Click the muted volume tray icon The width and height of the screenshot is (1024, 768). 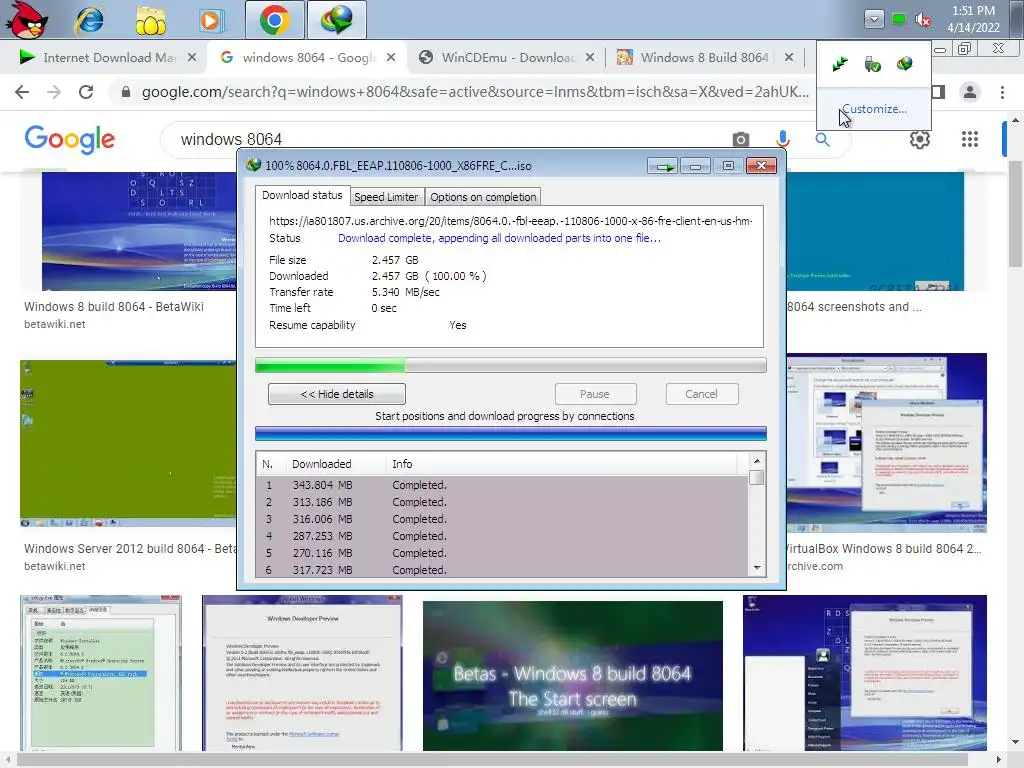point(923,20)
